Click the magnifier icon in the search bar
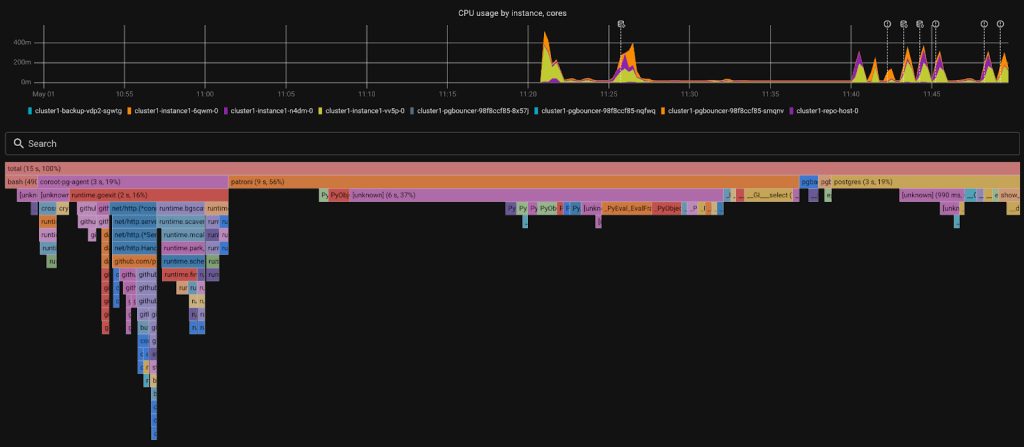 click(x=17, y=144)
